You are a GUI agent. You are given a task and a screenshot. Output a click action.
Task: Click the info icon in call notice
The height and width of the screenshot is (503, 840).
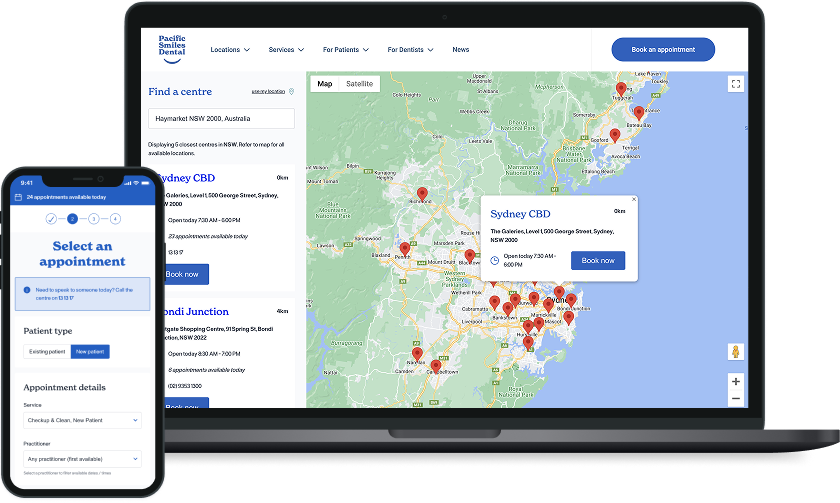point(27,290)
